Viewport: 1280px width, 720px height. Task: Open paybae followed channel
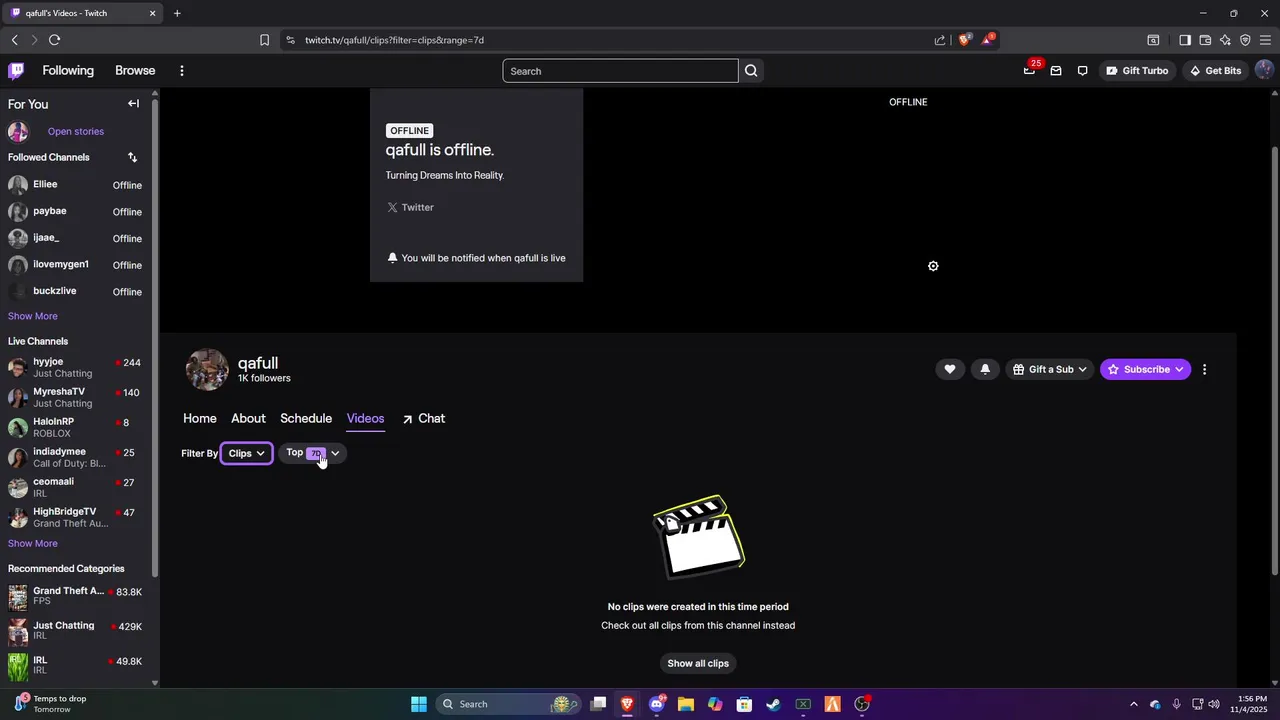tap(76, 212)
